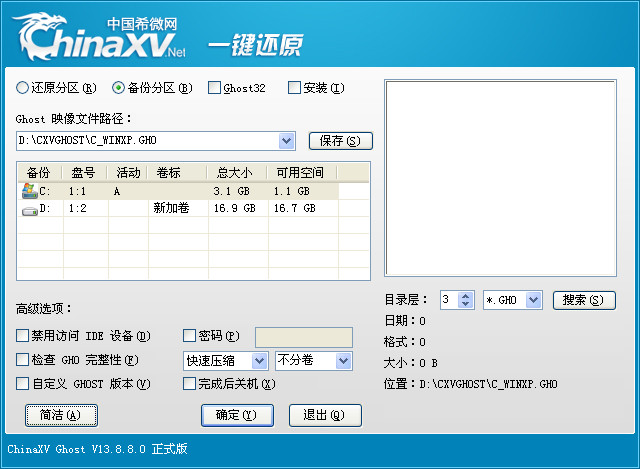Viewport: 640px width, 469px height.
Task: Click the 可用空间 column header
Action: coord(302,173)
